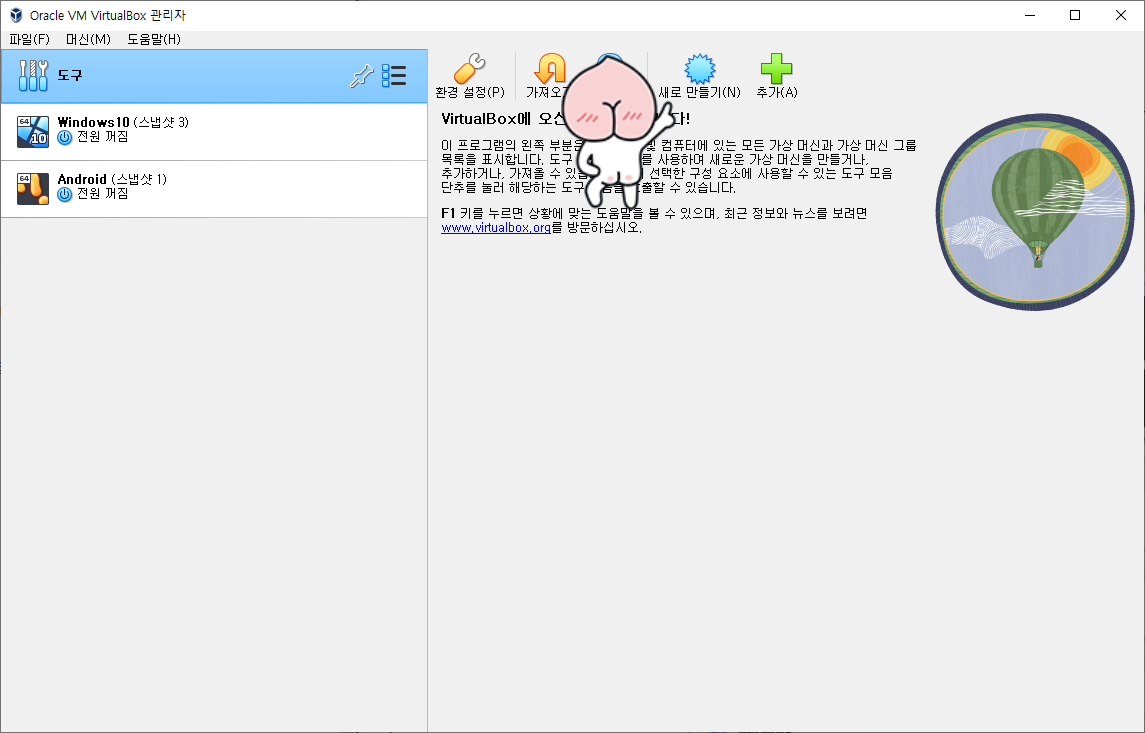The width and height of the screenshot is (1145, 733).
Task: Select the Windows10 virtual machine entry
Action: coord(214,132)
